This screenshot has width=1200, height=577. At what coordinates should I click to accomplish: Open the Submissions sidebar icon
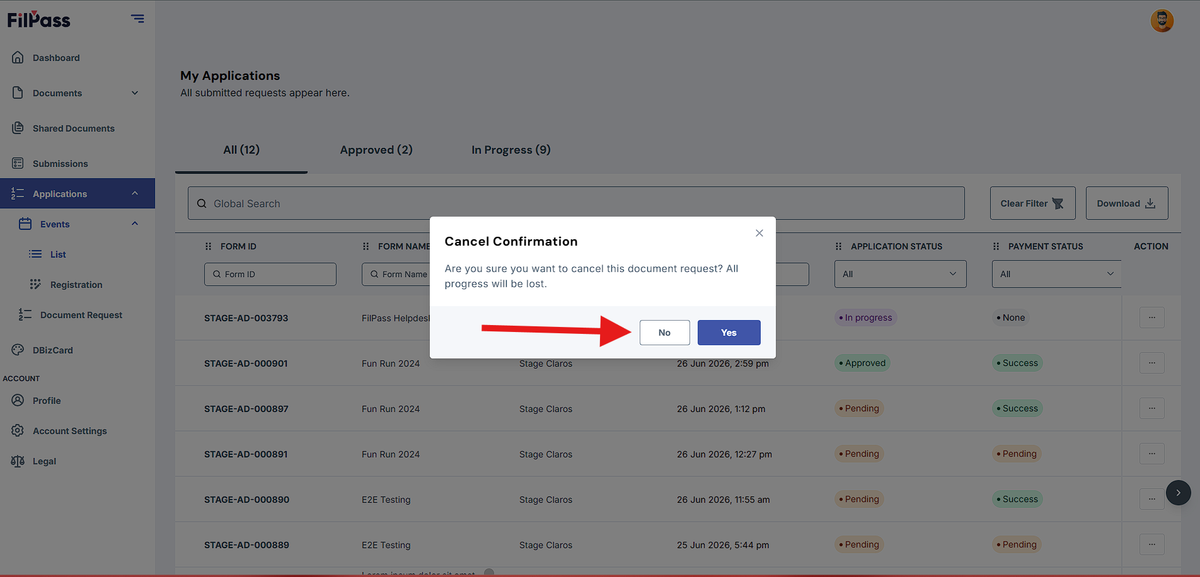point(17,163)
